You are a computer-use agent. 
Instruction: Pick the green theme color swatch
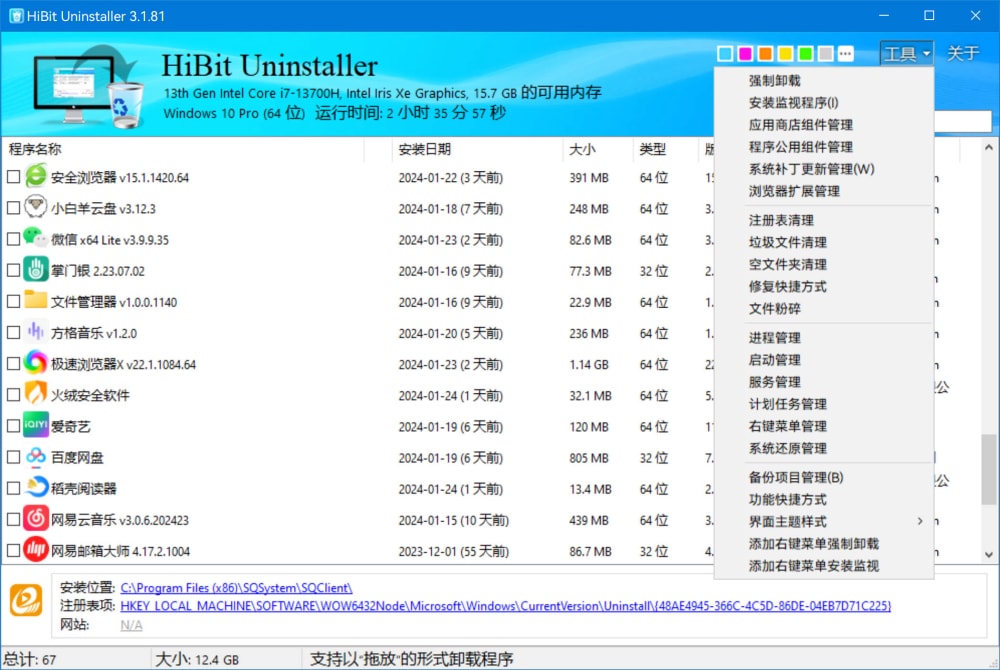point(805,54)
